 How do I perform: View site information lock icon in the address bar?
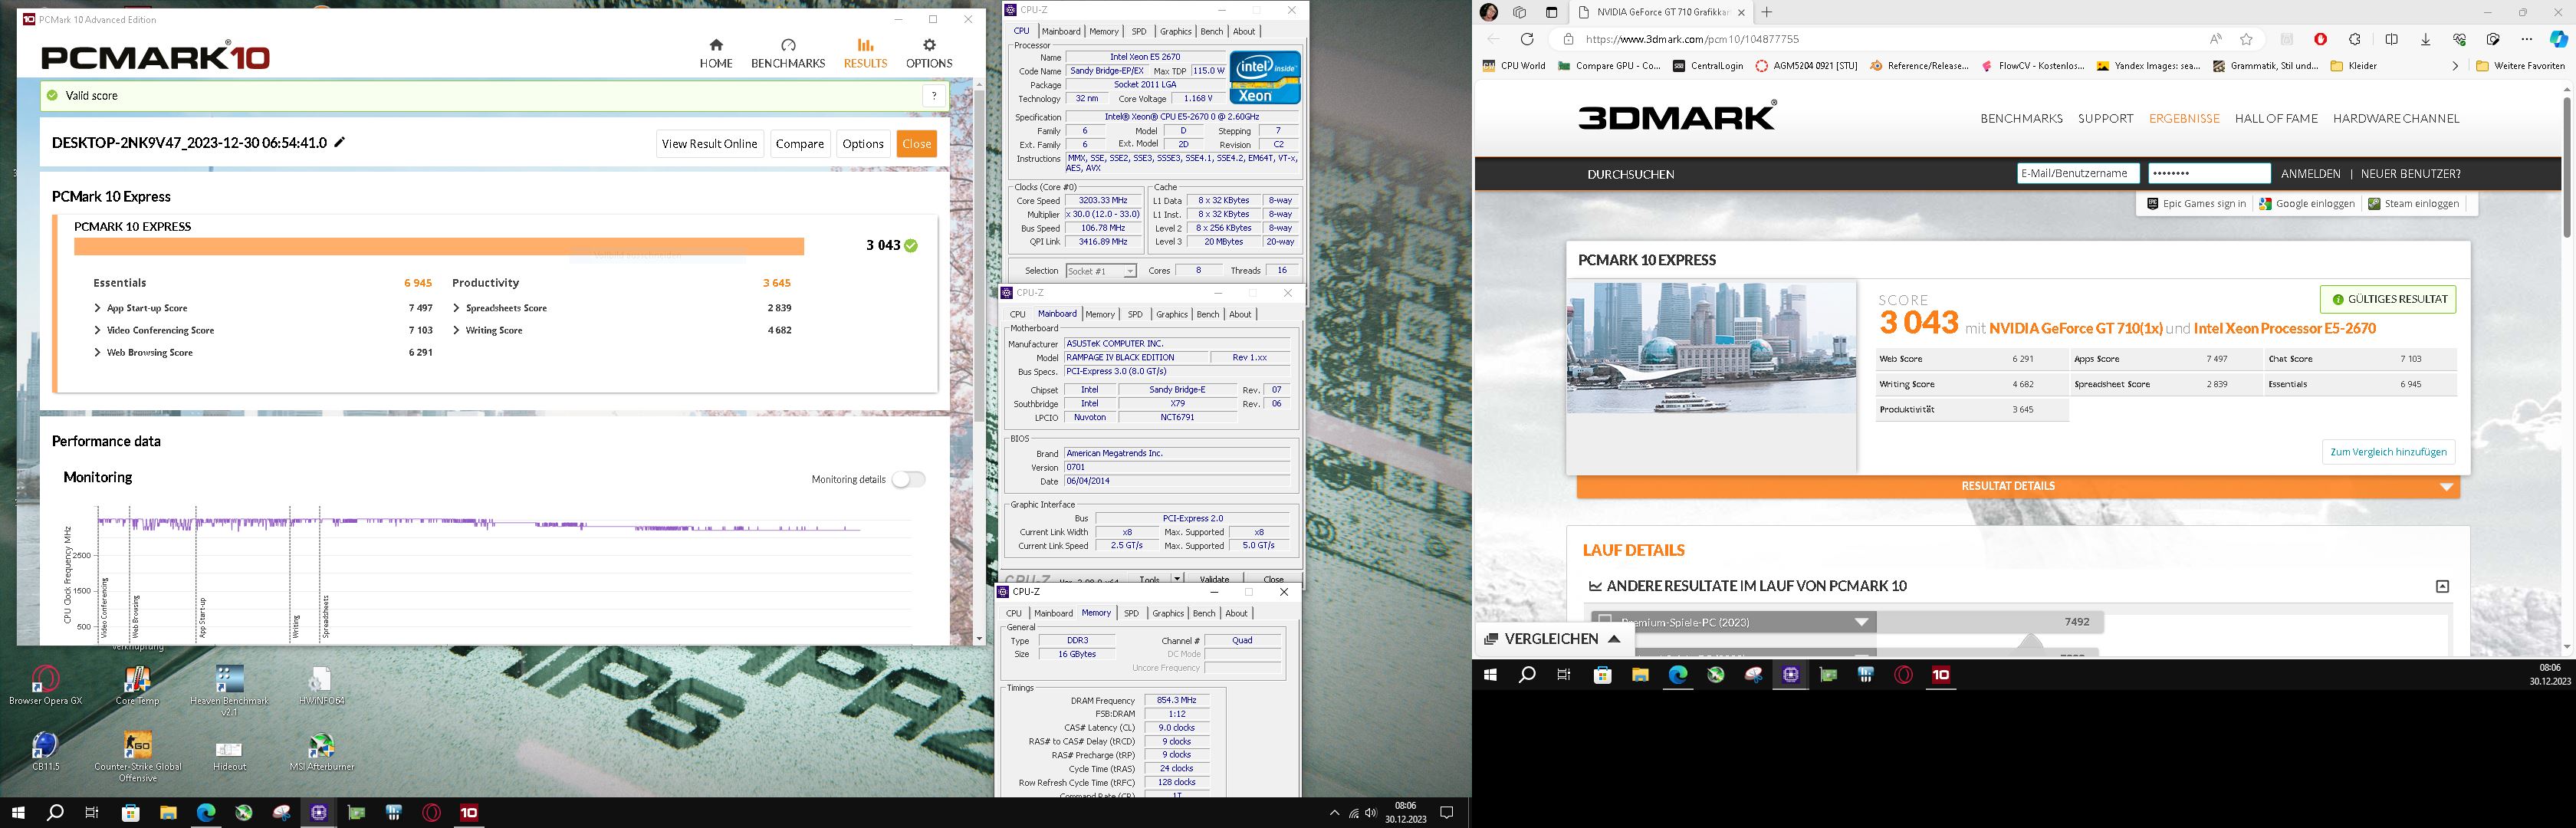[1568, 39]
